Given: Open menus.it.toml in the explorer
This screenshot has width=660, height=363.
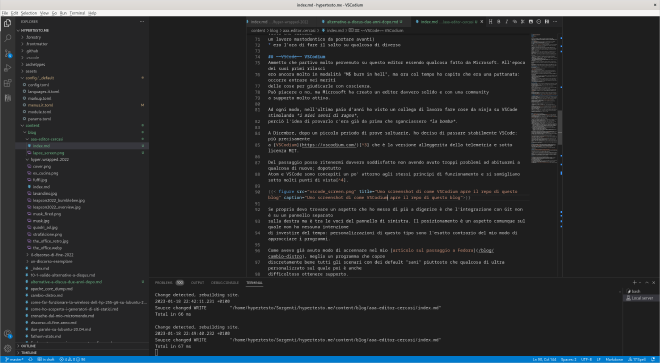Looking at the screenshot, I should click(40, 105).
